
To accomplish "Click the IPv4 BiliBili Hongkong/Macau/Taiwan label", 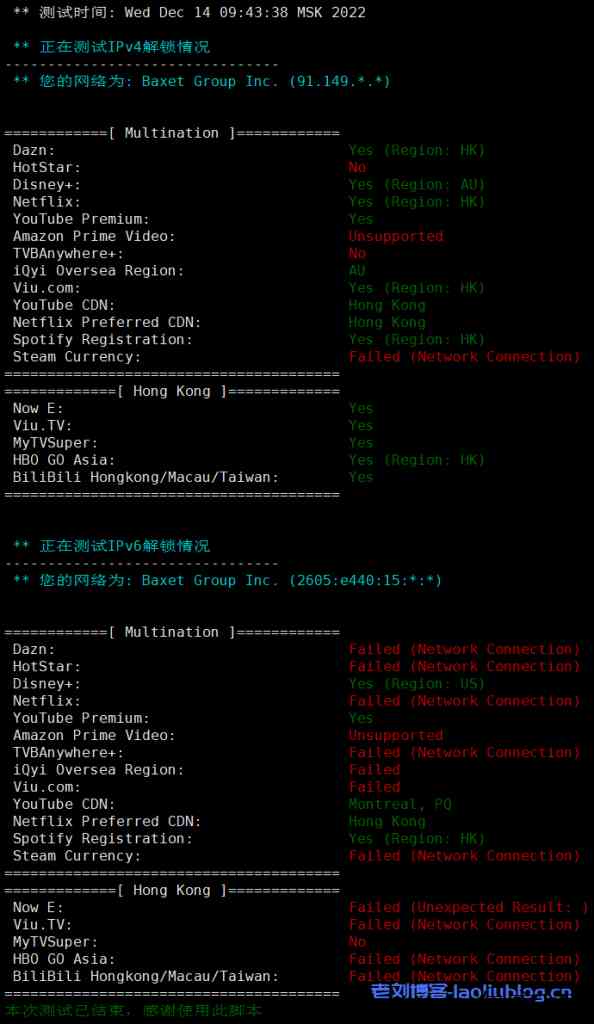I will (146, 477).
